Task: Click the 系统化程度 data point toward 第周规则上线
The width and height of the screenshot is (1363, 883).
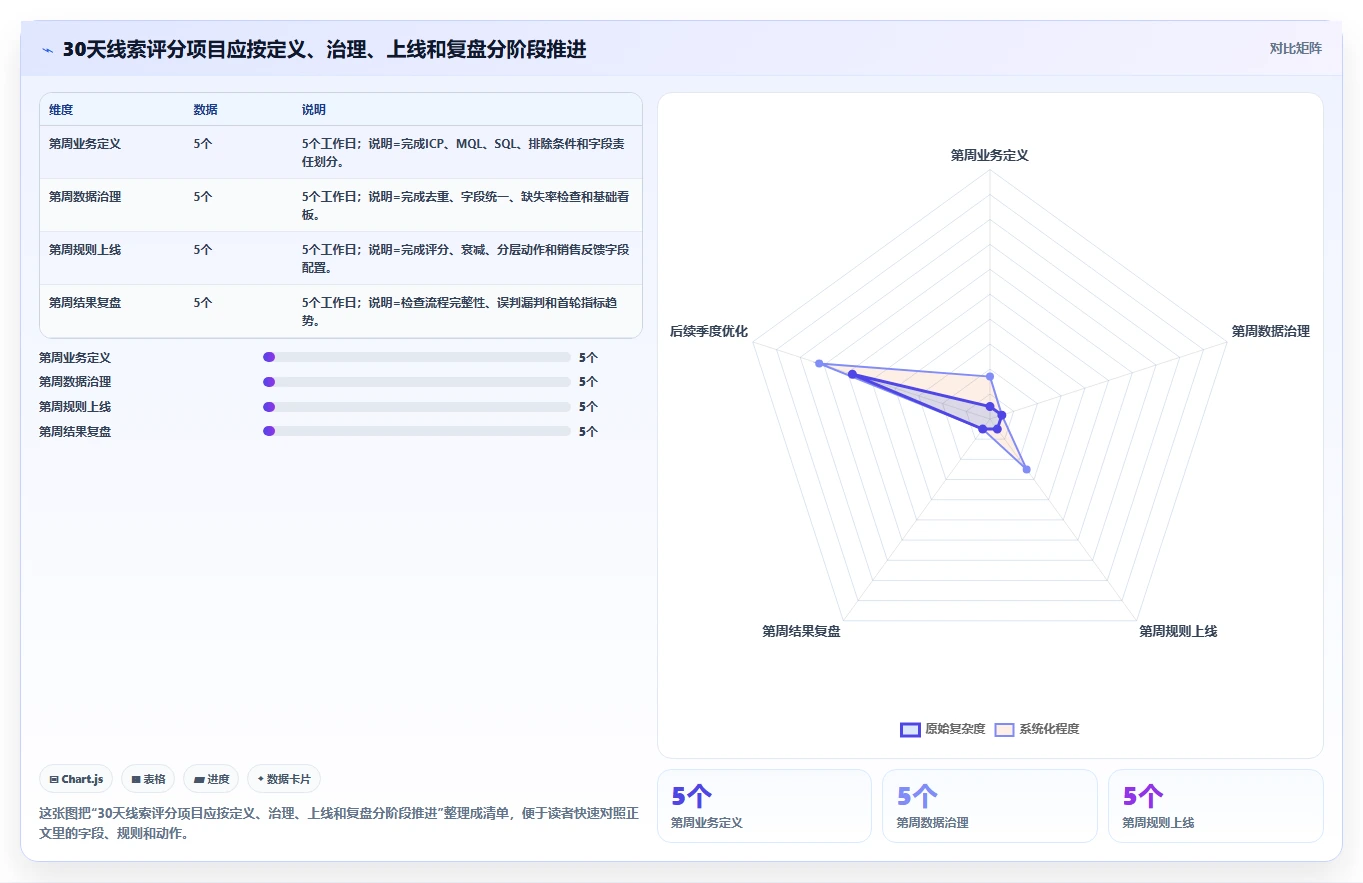Action: (x=1026, y=469)
